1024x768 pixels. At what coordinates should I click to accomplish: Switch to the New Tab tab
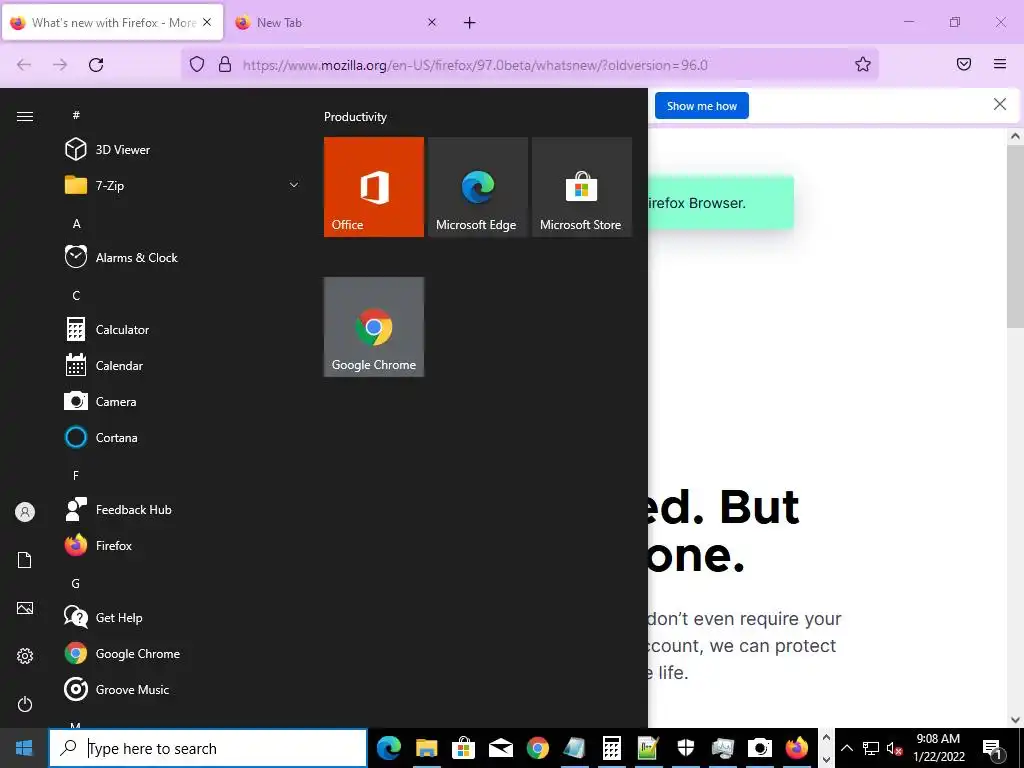point(336,23)
